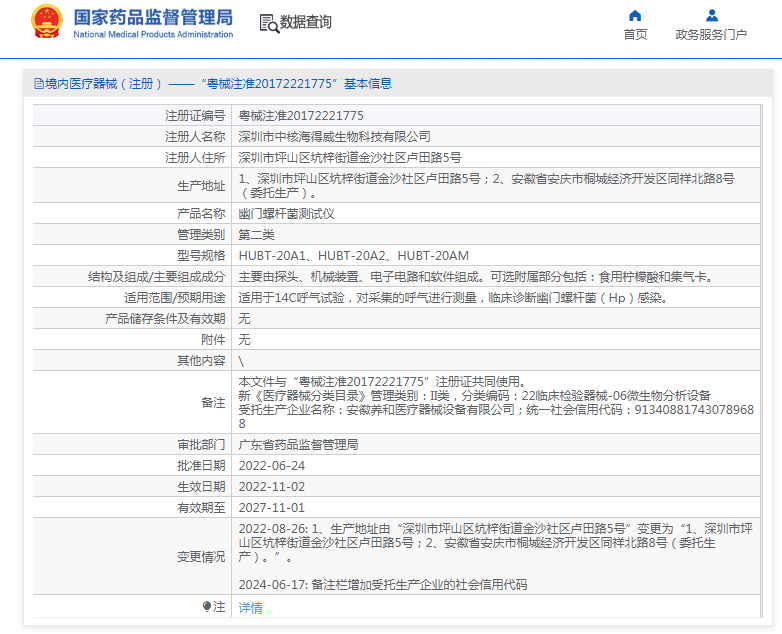The width and height of the screenshot is (782, 634).
Task: Click 适用范围/预期用途 label
Action: pos(175,298)
